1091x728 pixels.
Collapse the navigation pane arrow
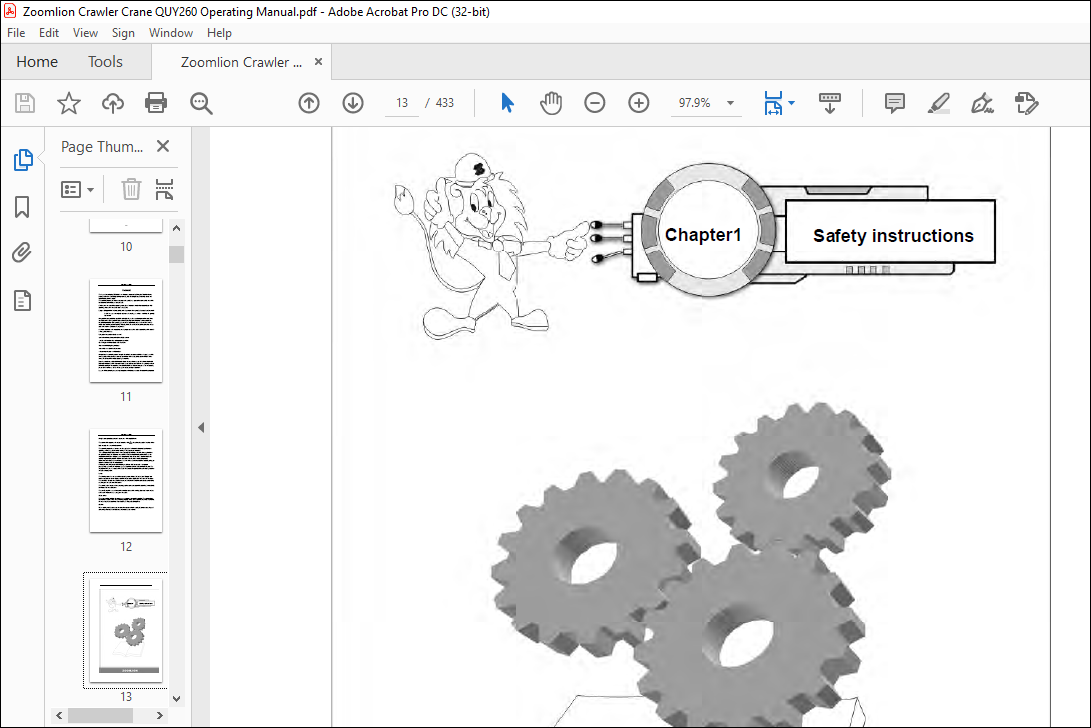click(x=201, y=427)
